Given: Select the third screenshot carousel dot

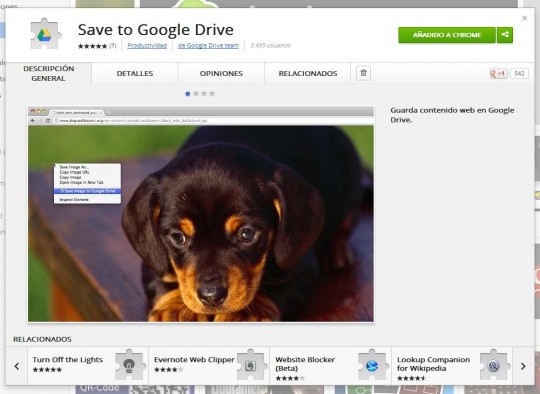Looking at the screenshot, I should point(204,94).
